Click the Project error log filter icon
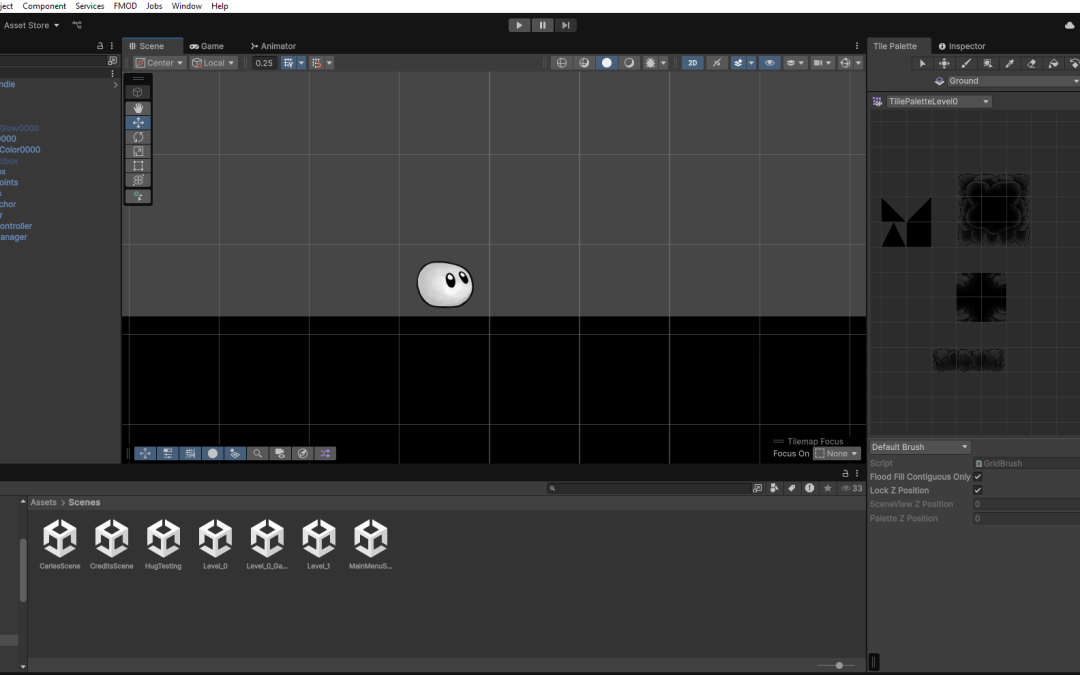Screen dimensions: 1080x675 click(x=809, y=488)
